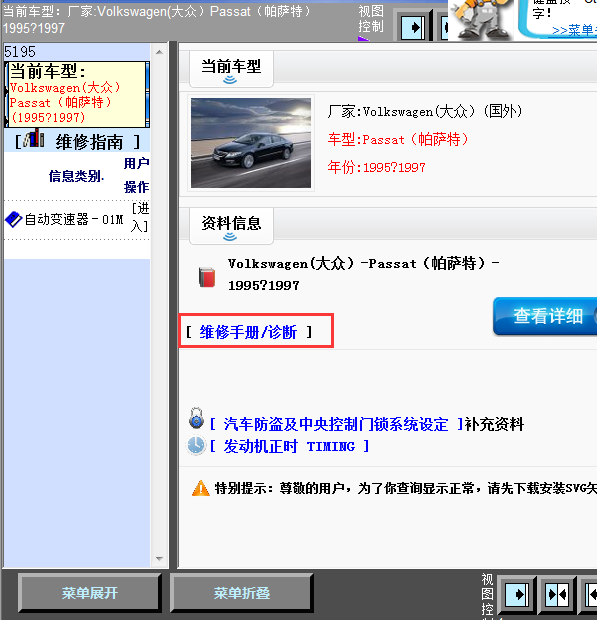Image resolution: width=597 pixels, height=620 pixels.
Task: Open 汽车防盗及中央控制门锁系统设定 link
Action: coord(336,425)
